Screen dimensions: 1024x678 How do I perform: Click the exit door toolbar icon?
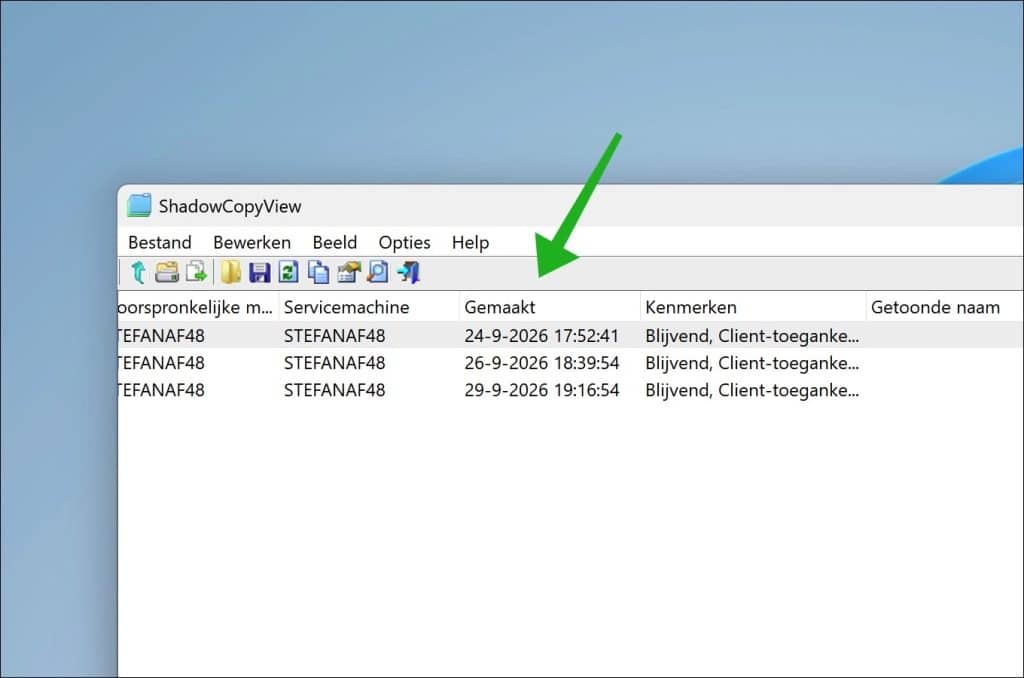pos(409,272)
